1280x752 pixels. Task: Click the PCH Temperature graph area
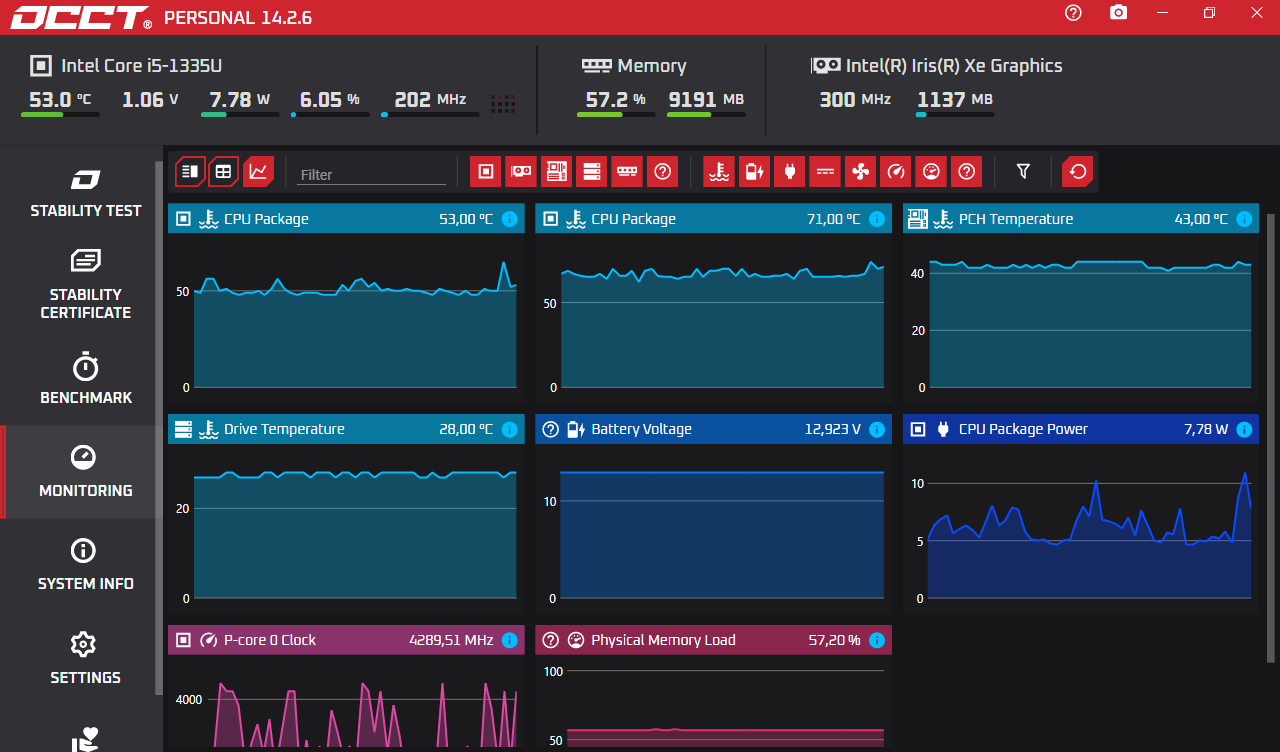[1081, 318]
